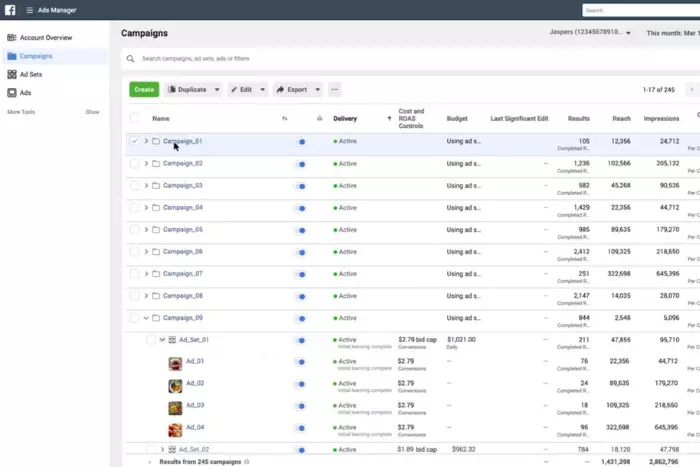
Task: Select the Account Overview sidebar item
Action: coord(55,38)
